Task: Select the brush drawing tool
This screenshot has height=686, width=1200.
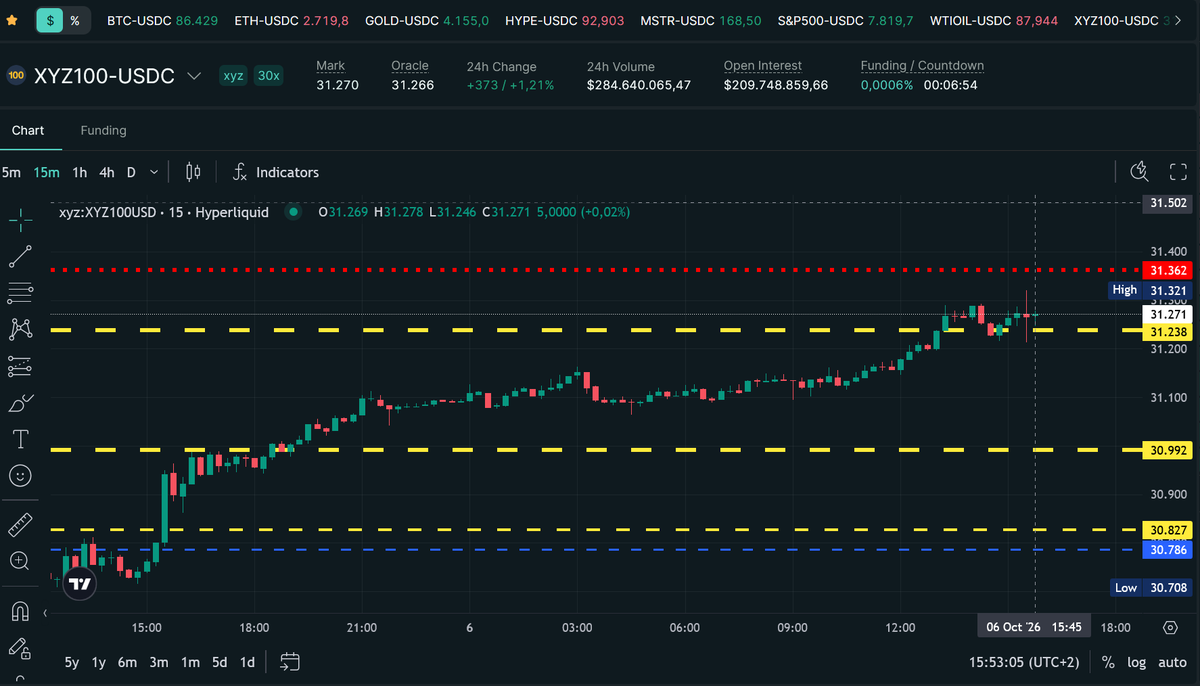Action: point(19,403)
